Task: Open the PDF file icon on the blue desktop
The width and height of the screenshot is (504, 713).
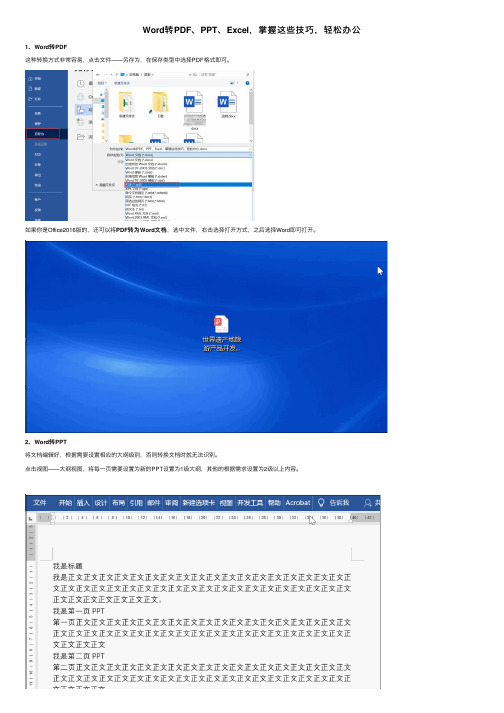Action: coord(221,324)
